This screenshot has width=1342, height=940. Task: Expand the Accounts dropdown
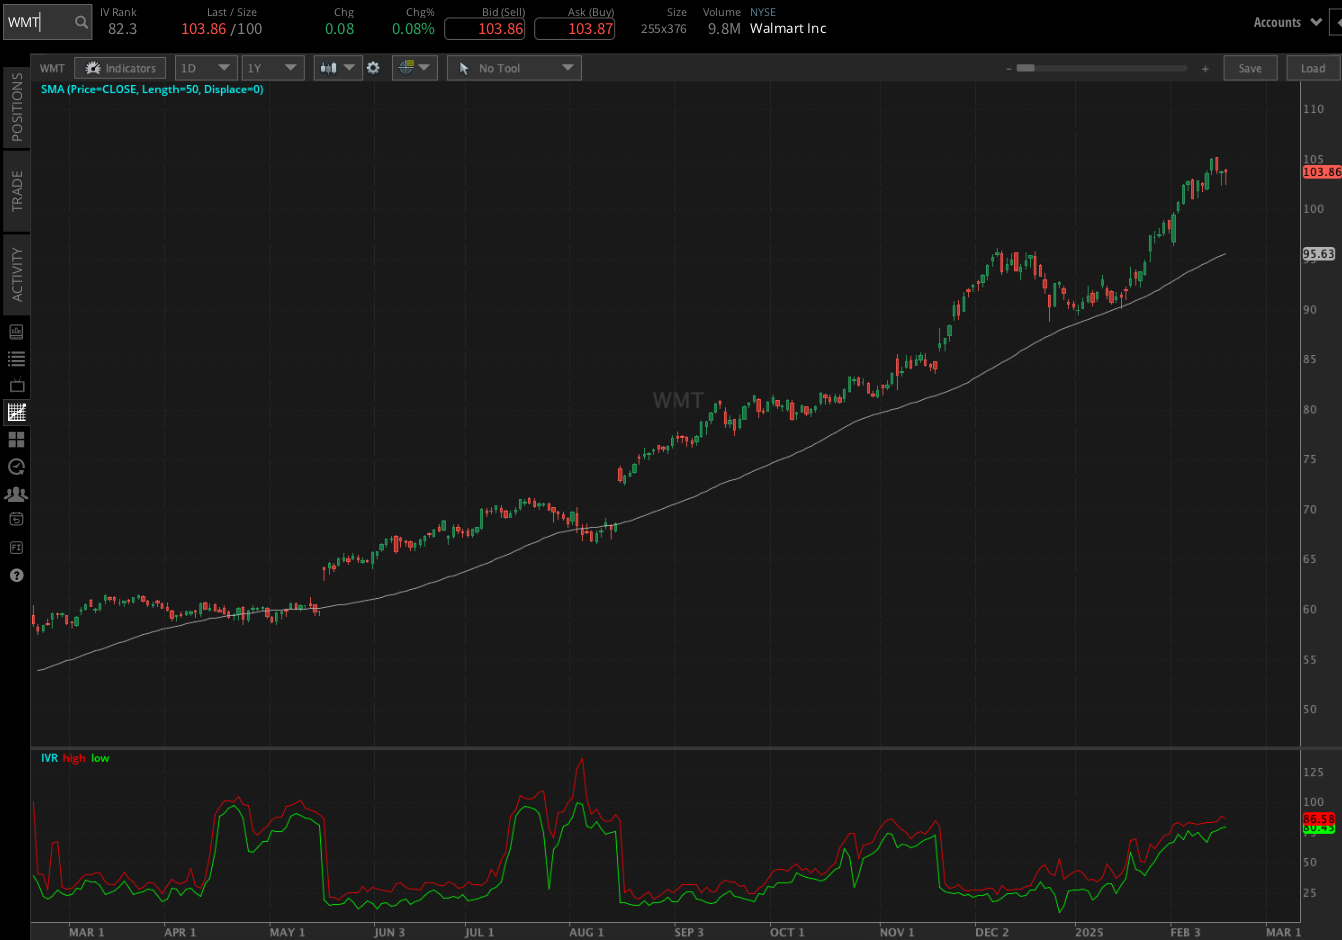point(1287,22)
